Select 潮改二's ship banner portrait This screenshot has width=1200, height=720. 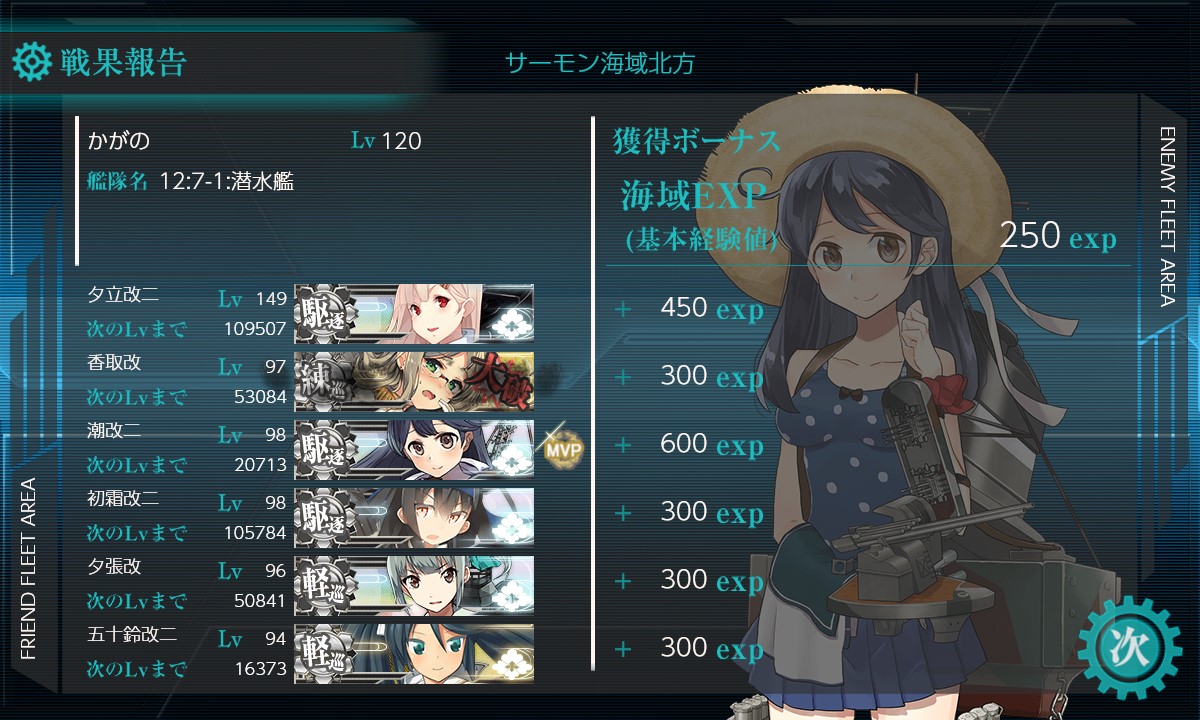click(x=414, y=450)
